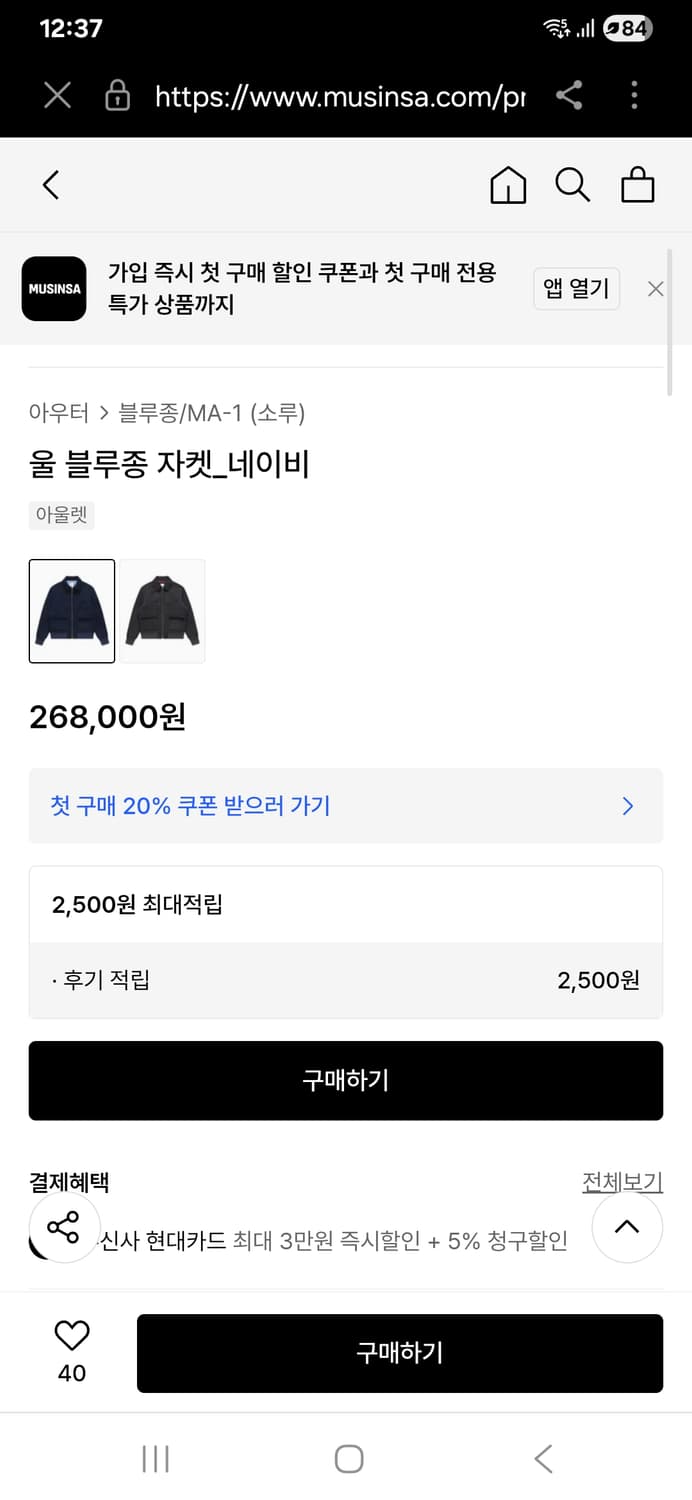Tap the MUSINSA logo in the banner
The width and height of the screenshot is (692, 1500).
[x=54, y=289]
